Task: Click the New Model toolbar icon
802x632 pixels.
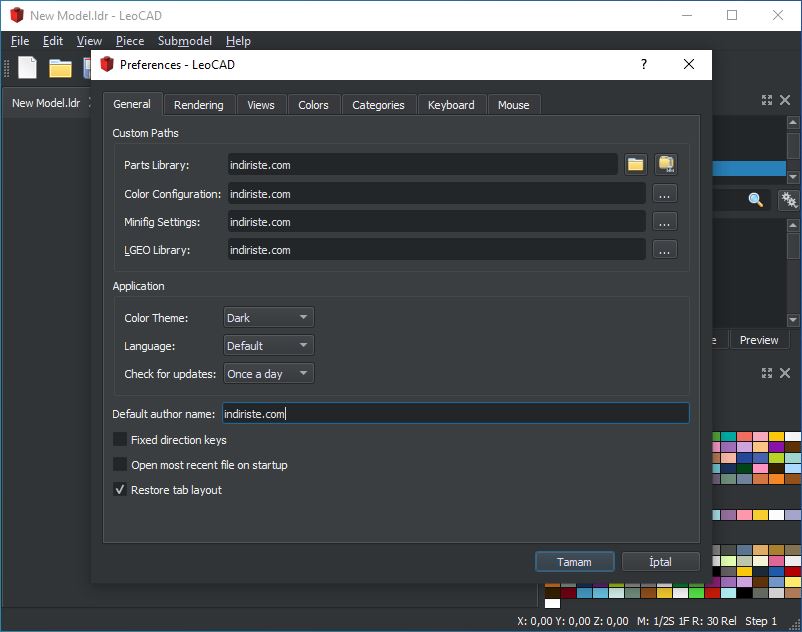Action: [x=28, y=67]
